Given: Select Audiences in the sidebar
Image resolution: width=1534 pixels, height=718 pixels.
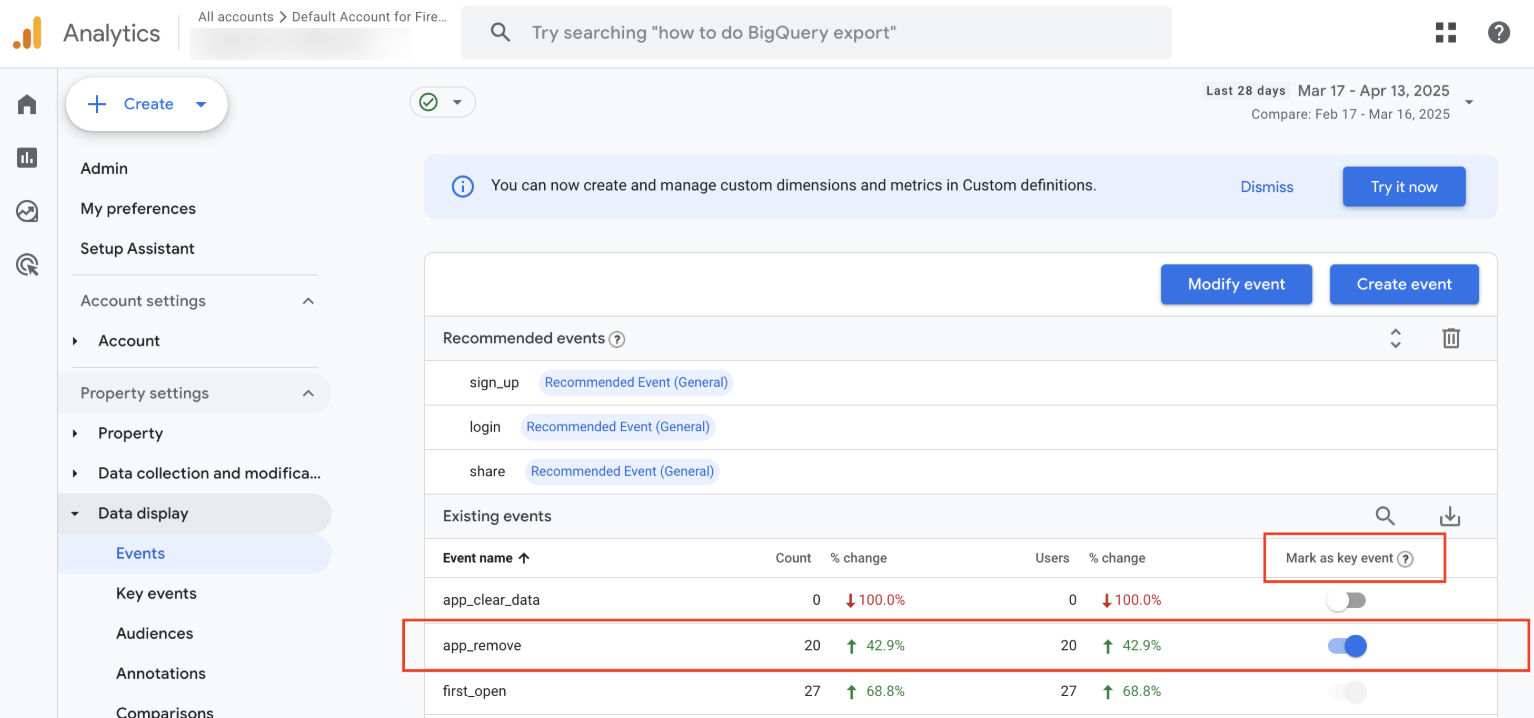Looking at the screenshot, I should tap(154, 633).
